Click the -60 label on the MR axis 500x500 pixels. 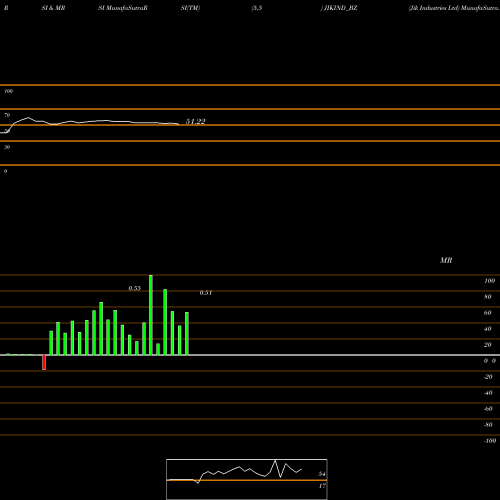[488, 409]
